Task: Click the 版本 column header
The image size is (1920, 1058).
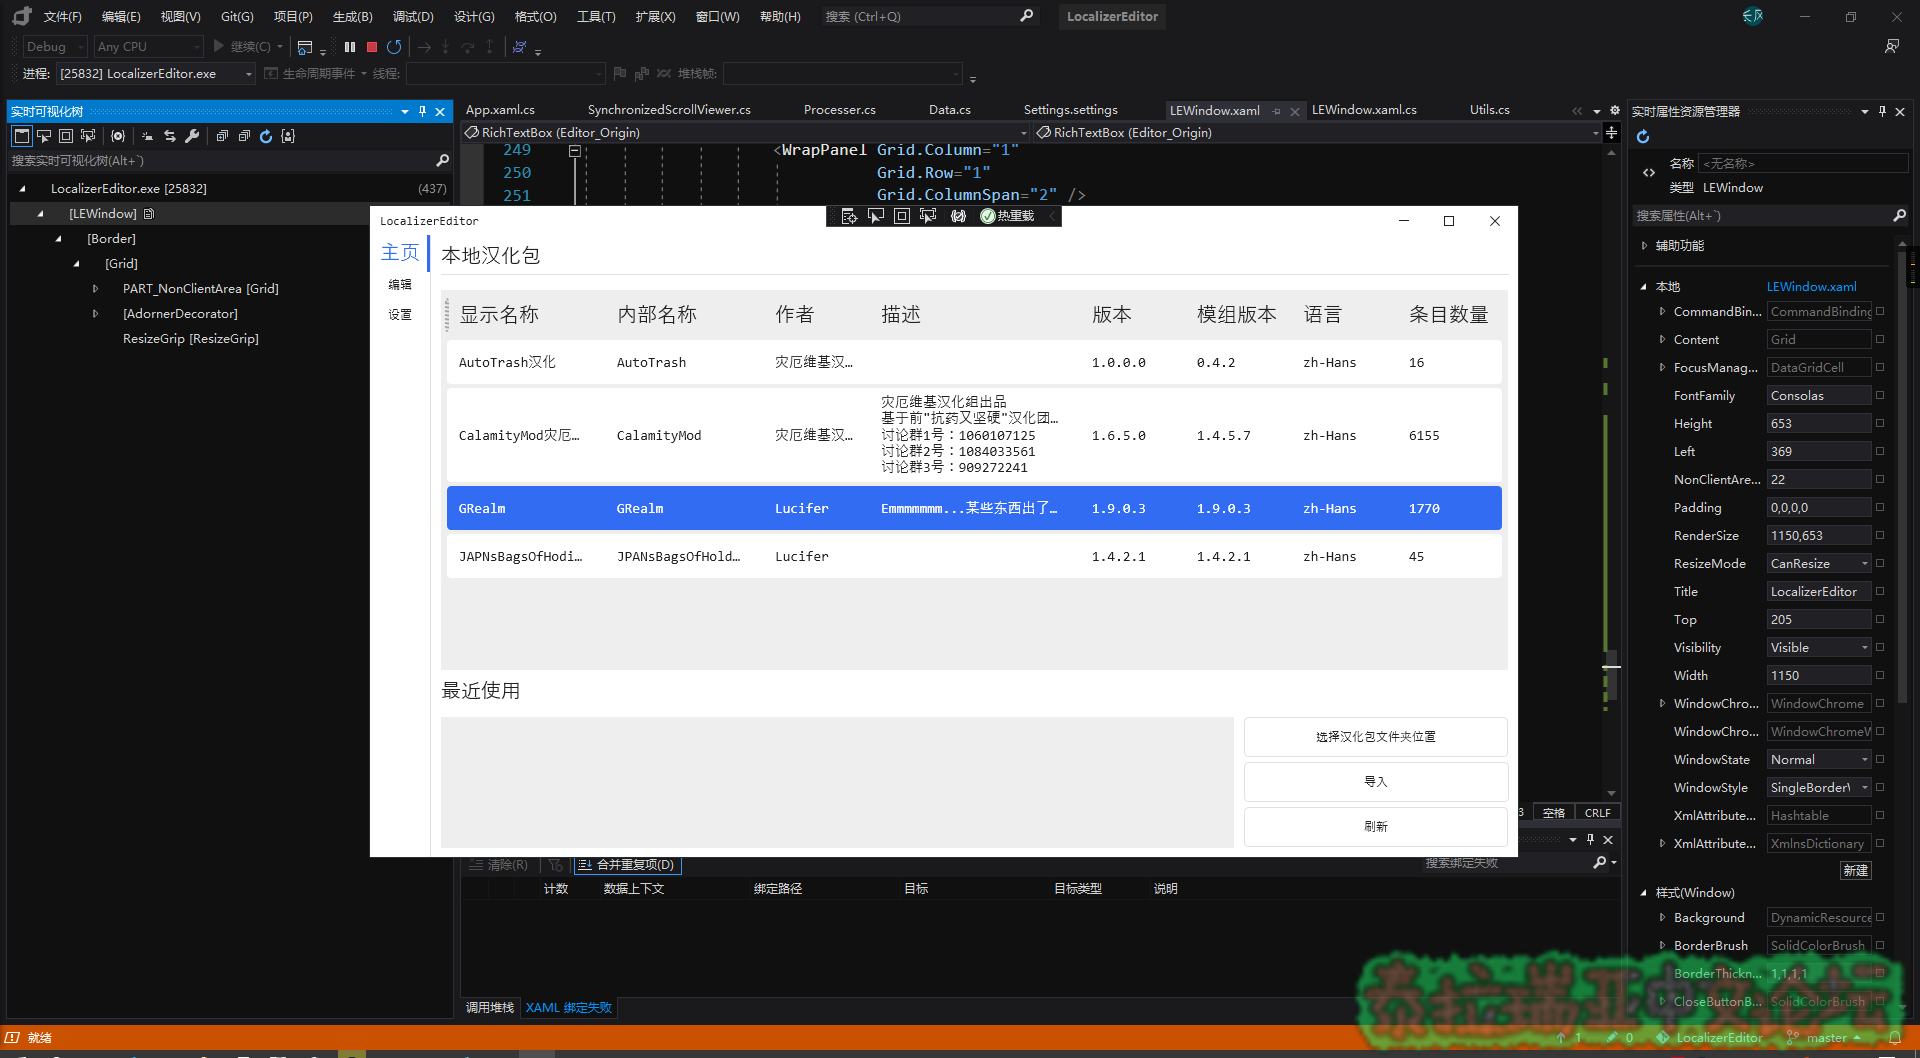Action: [x=1111, y=315]
